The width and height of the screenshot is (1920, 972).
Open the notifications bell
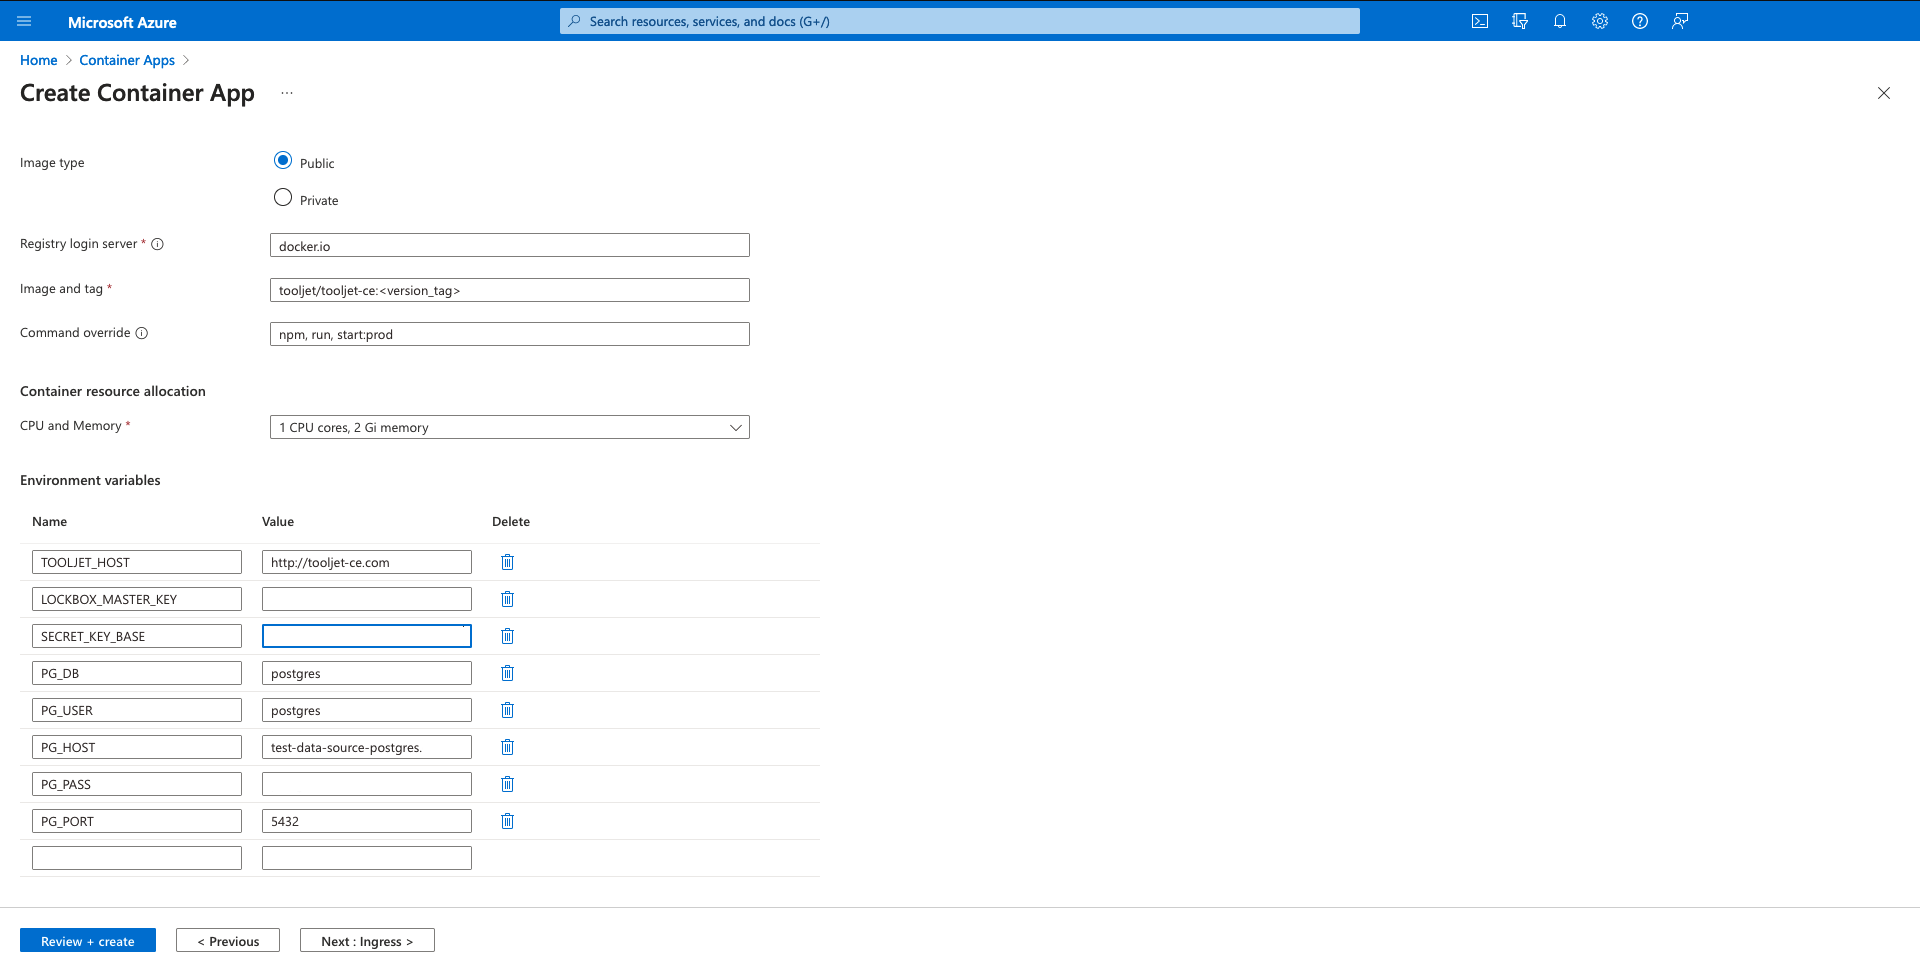pyautogui.click(x=1560, y=21)
